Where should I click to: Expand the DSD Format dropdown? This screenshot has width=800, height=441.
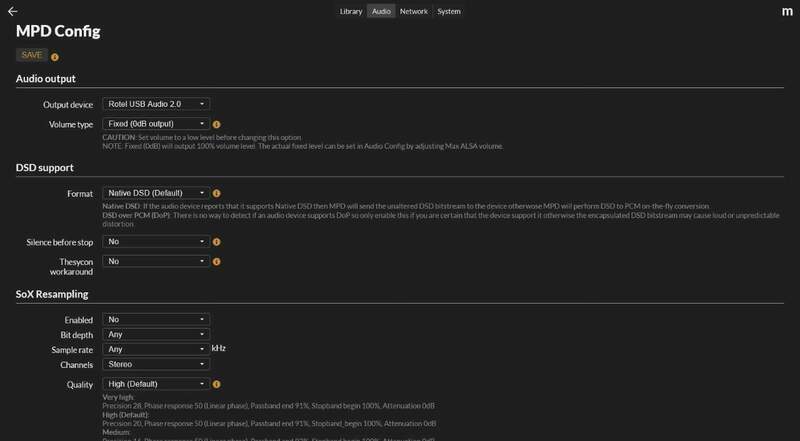155,193
